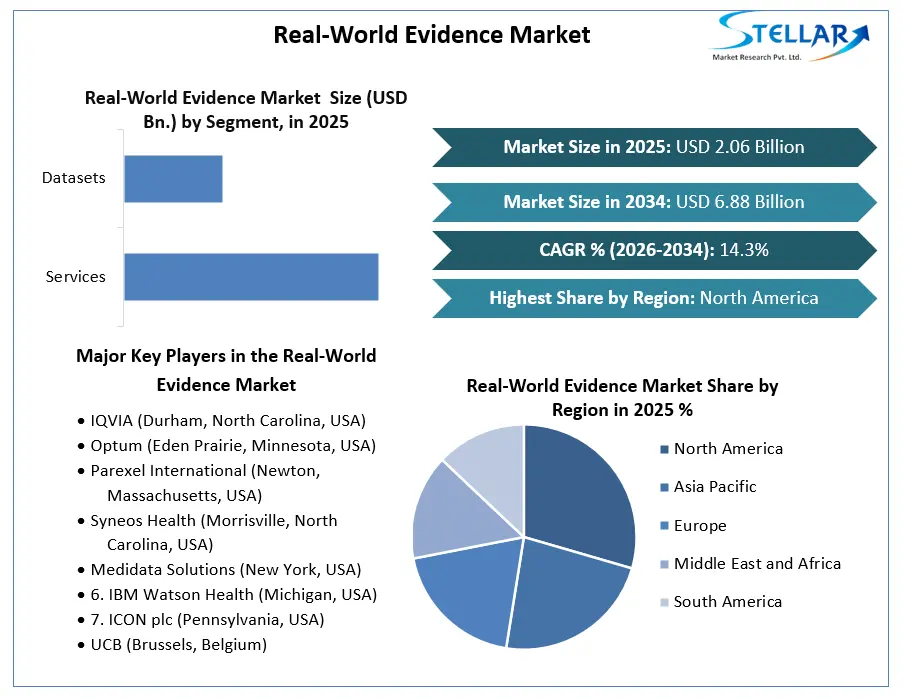The image size is (904, 699).
Task: Click the South America legend color swatch
Action: click(664, 603)
